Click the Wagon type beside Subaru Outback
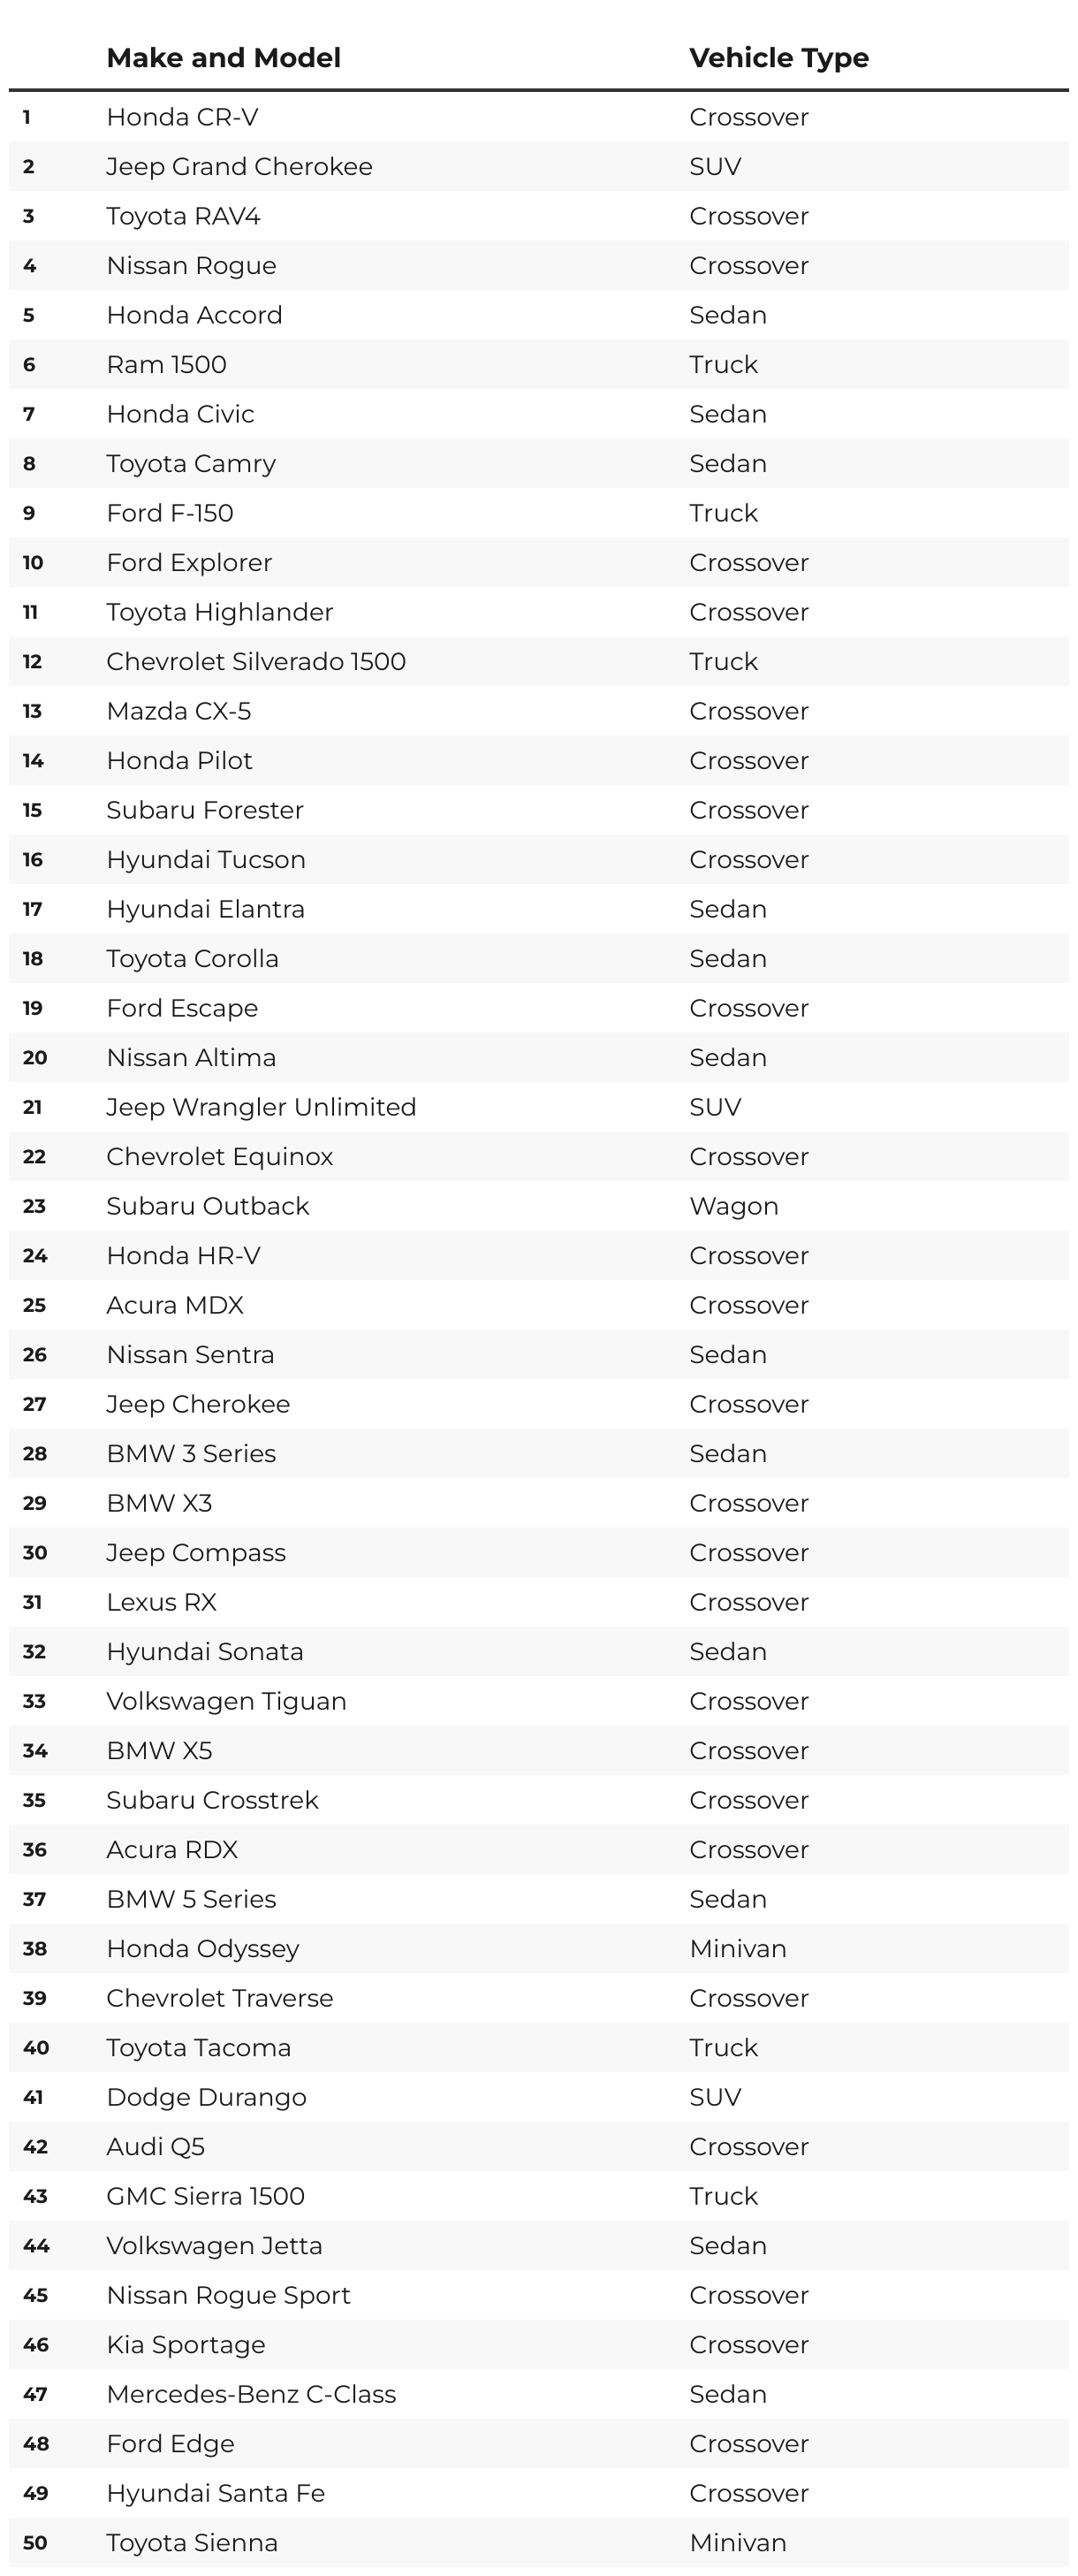Screen dimensions: 1078x2576 pyautogui.click(x=734, y=1207)
